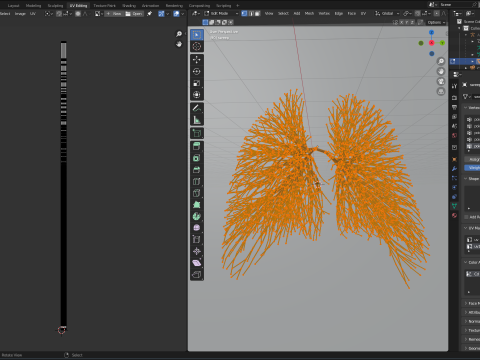Select the Annotate tool

click(x=197, y=108)
